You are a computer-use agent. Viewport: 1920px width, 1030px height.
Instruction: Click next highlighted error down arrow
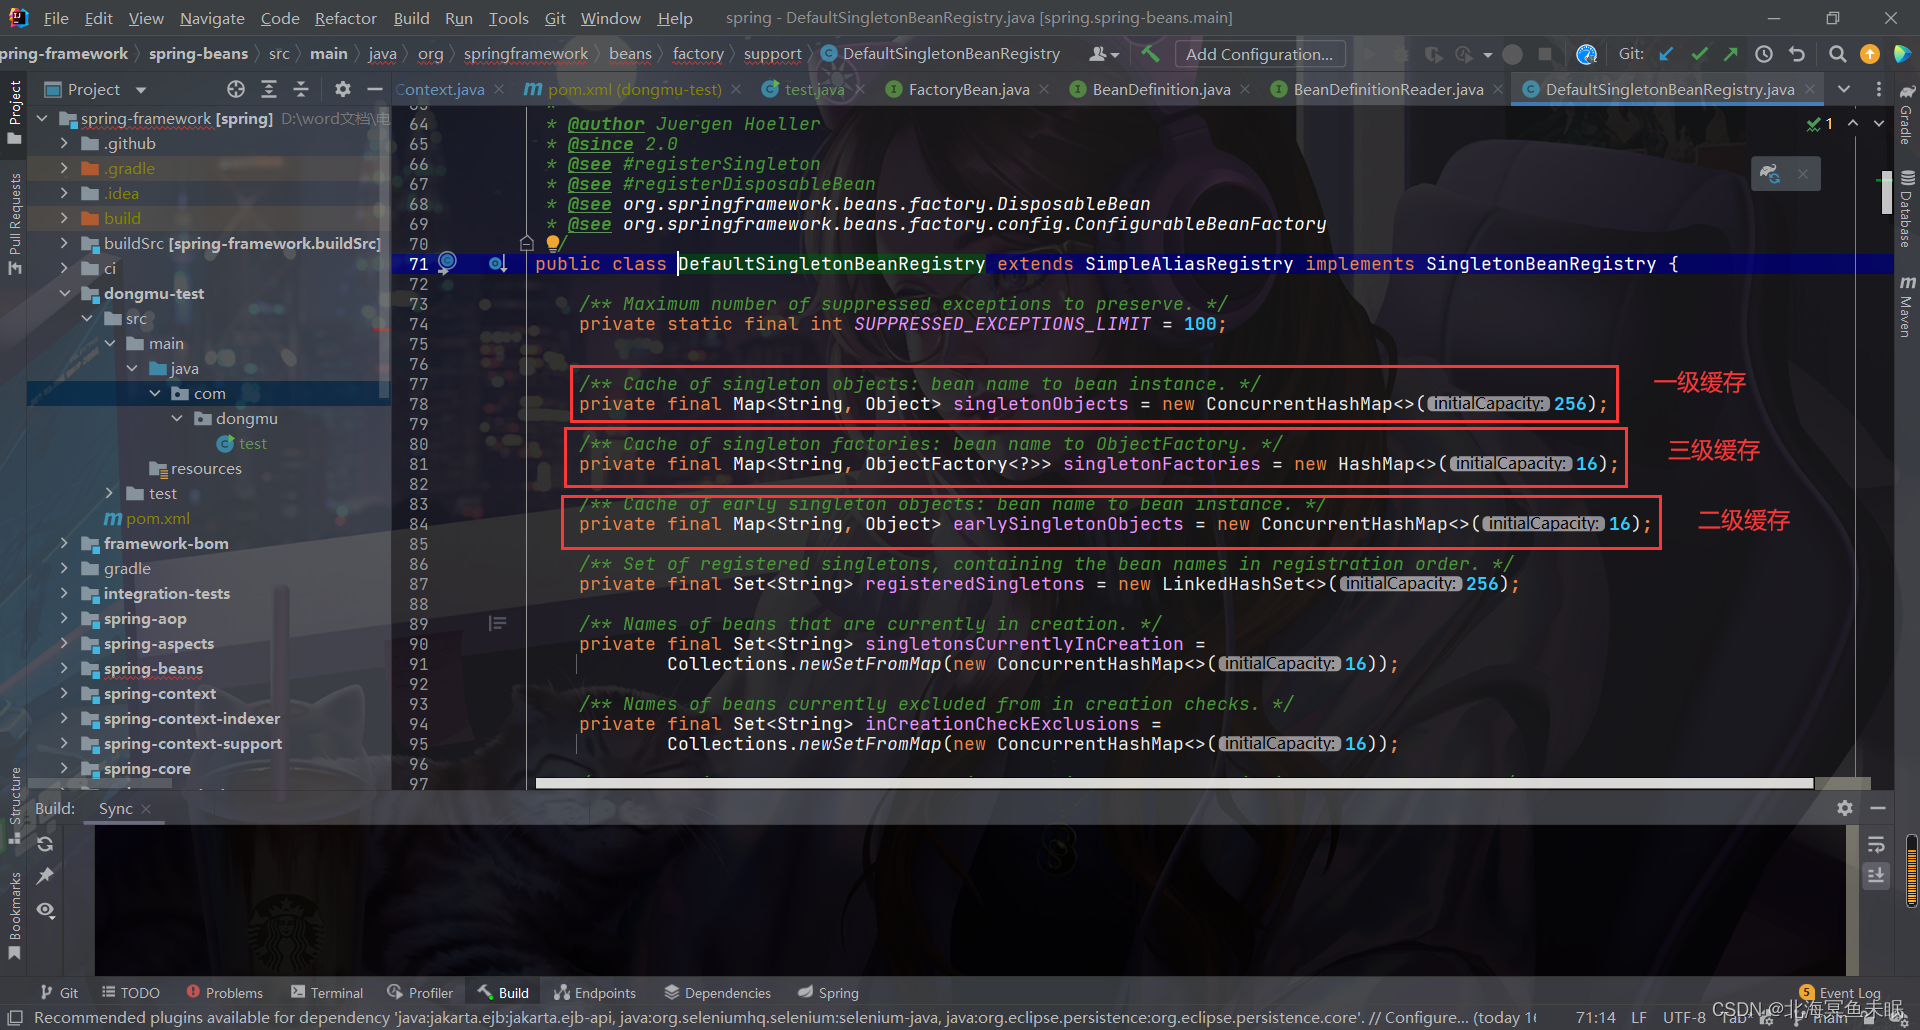pyautogui.click(x=1878, y=123)
